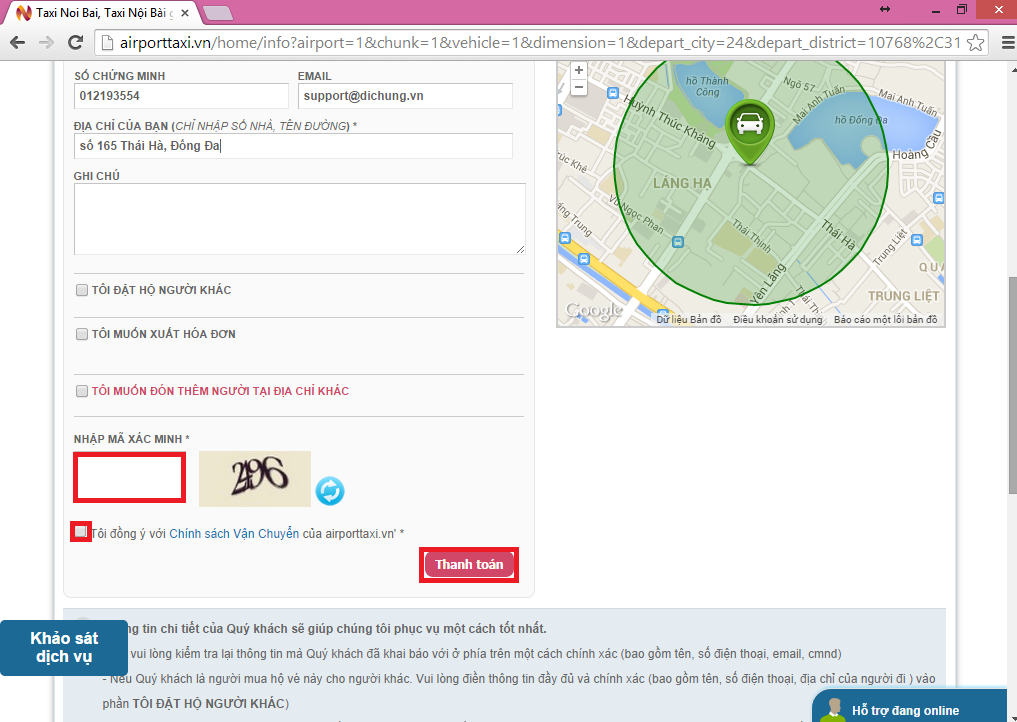The image size is (1017, 722).
Task: Open a new browser tab
Action: (218, 13)
